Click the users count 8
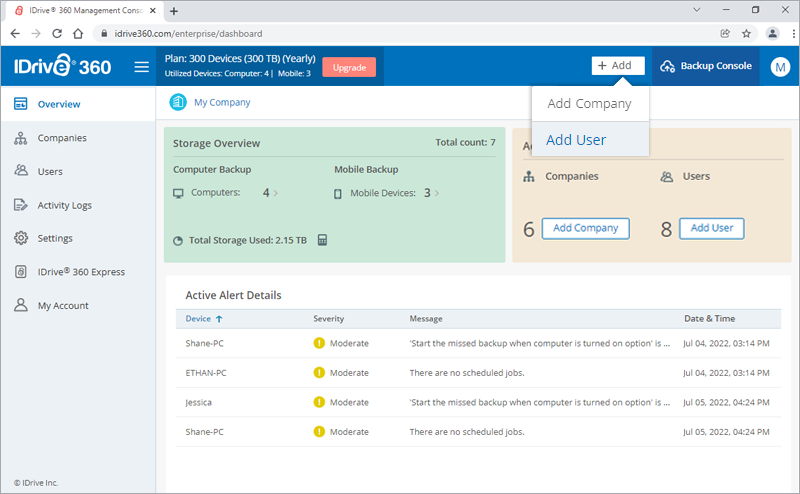The image size is (800, 494). point(666,229)
